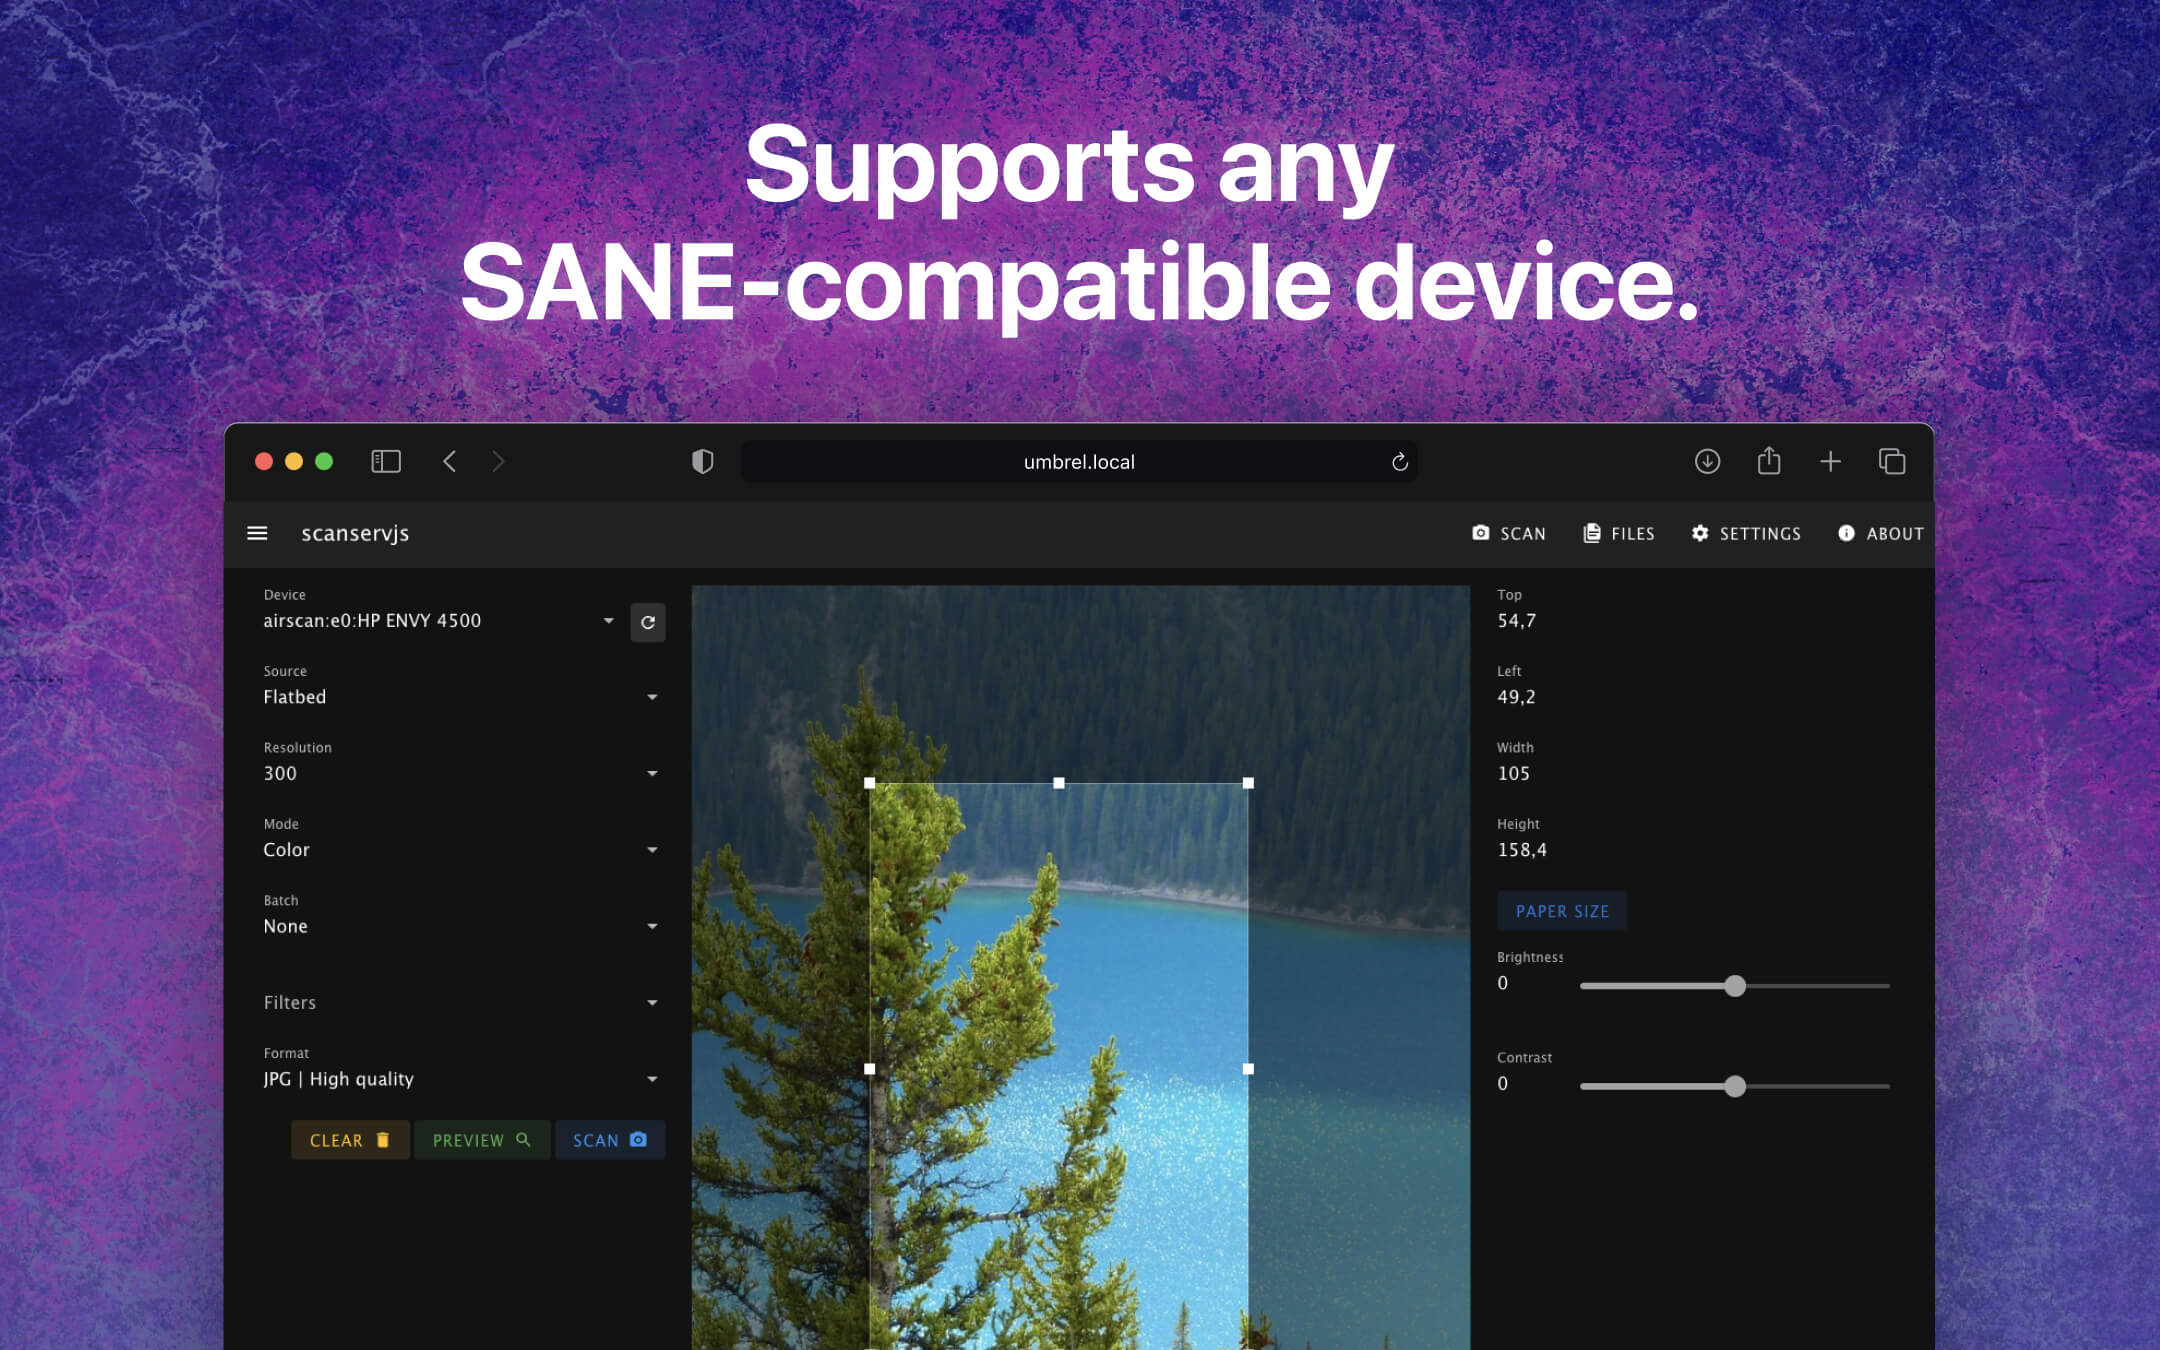Reload the umbrel.local page

point(1399,461)
